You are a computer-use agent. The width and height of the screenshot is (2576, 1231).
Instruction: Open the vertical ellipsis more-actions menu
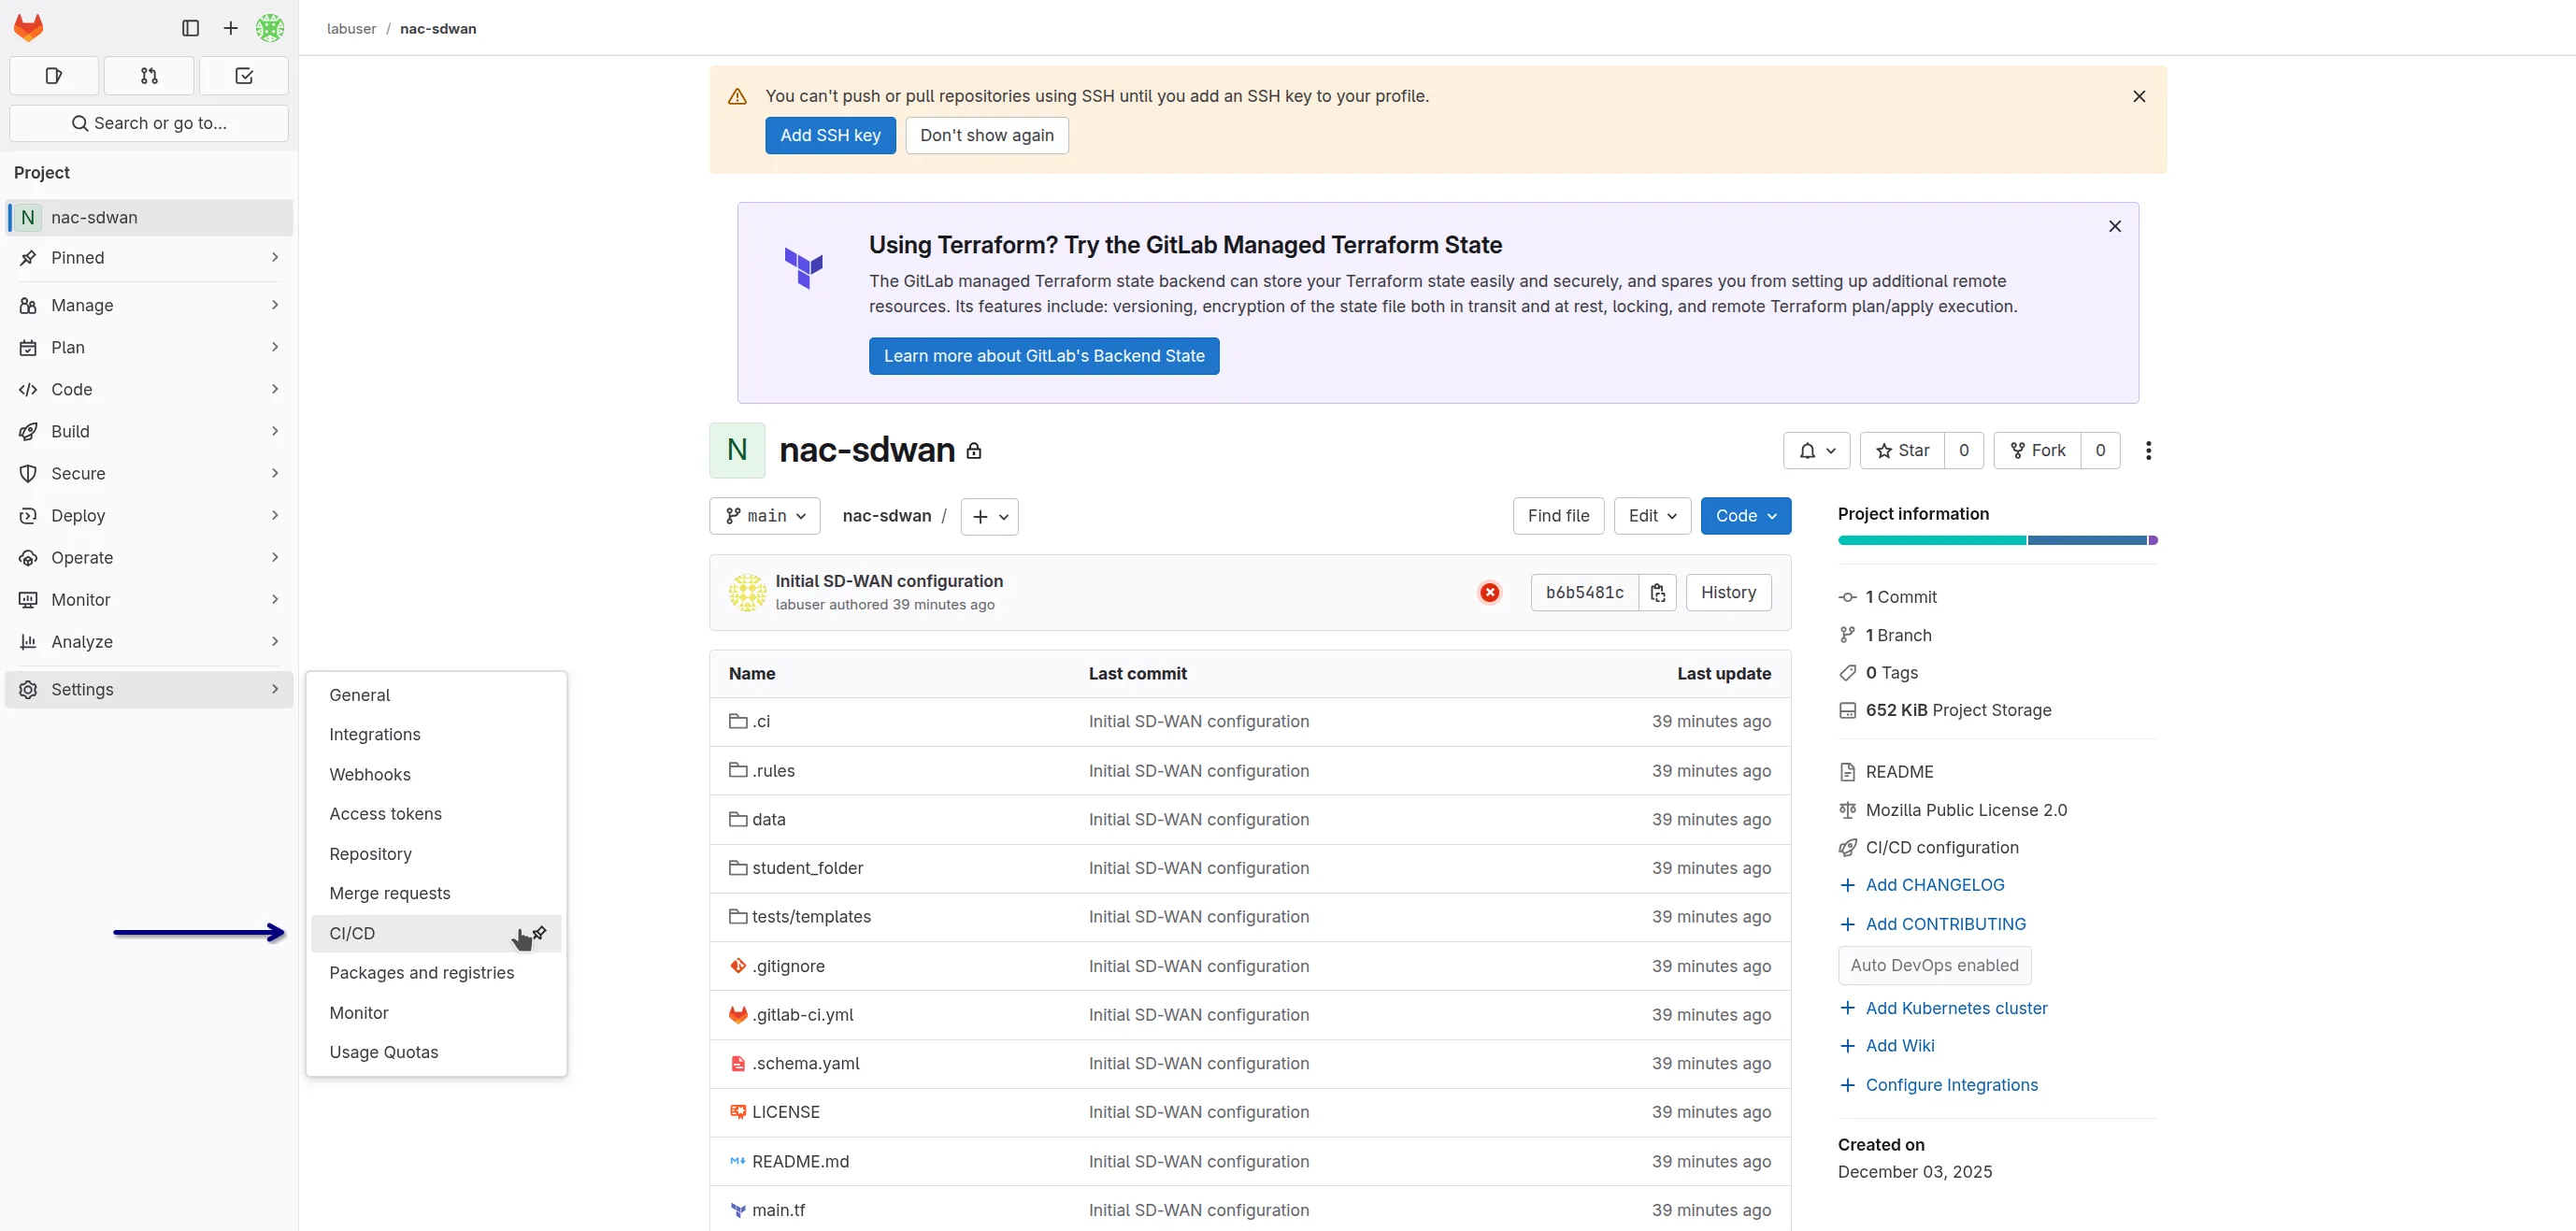(2148, 450)
